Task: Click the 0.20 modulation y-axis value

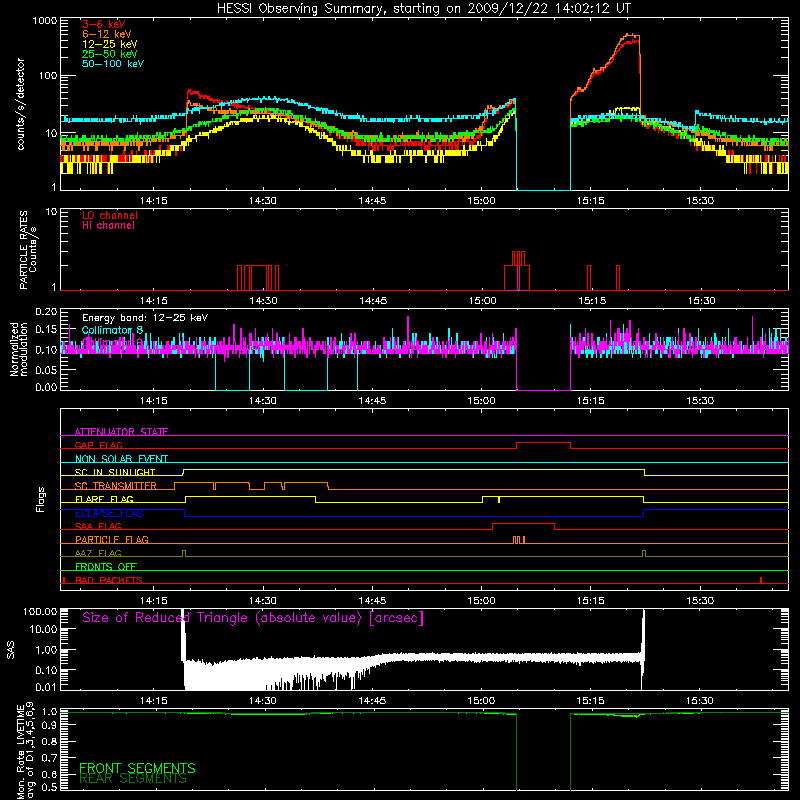Action: [x=46, y=311]
